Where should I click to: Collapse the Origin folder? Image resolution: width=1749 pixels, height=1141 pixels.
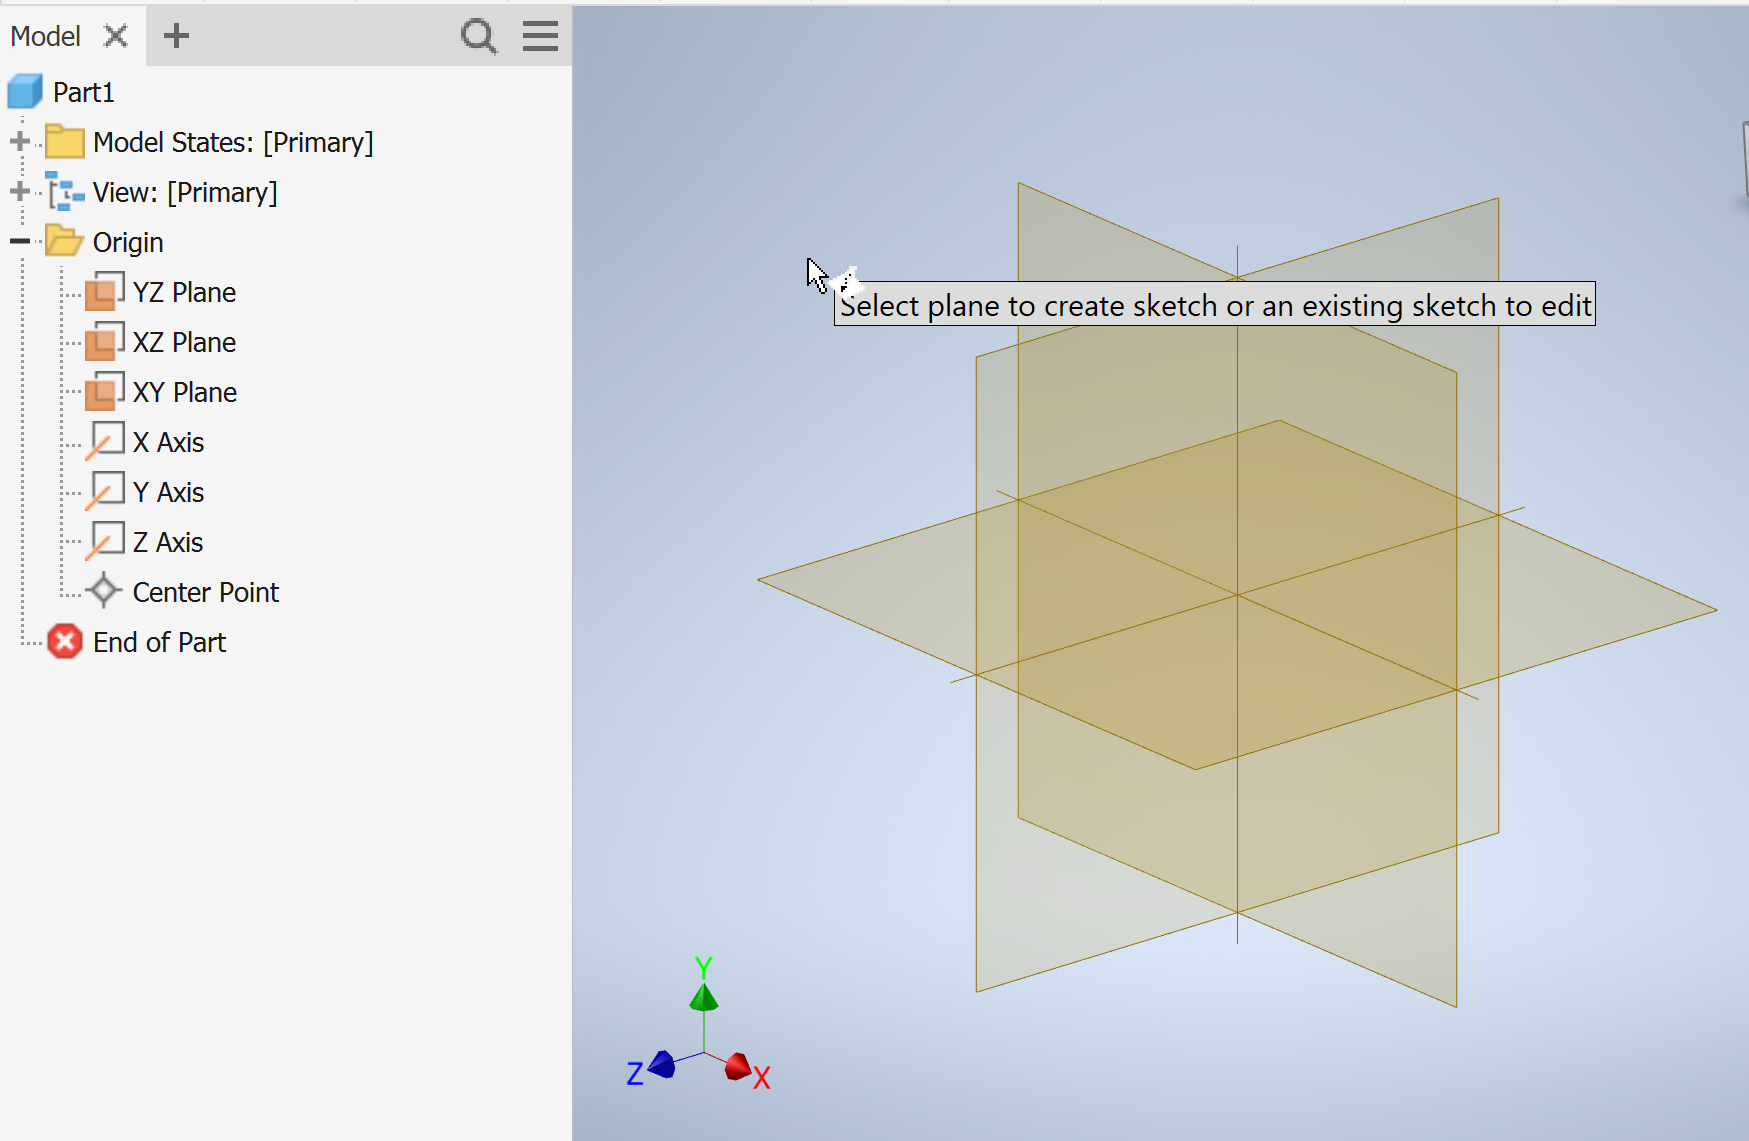tap(19, 242)
